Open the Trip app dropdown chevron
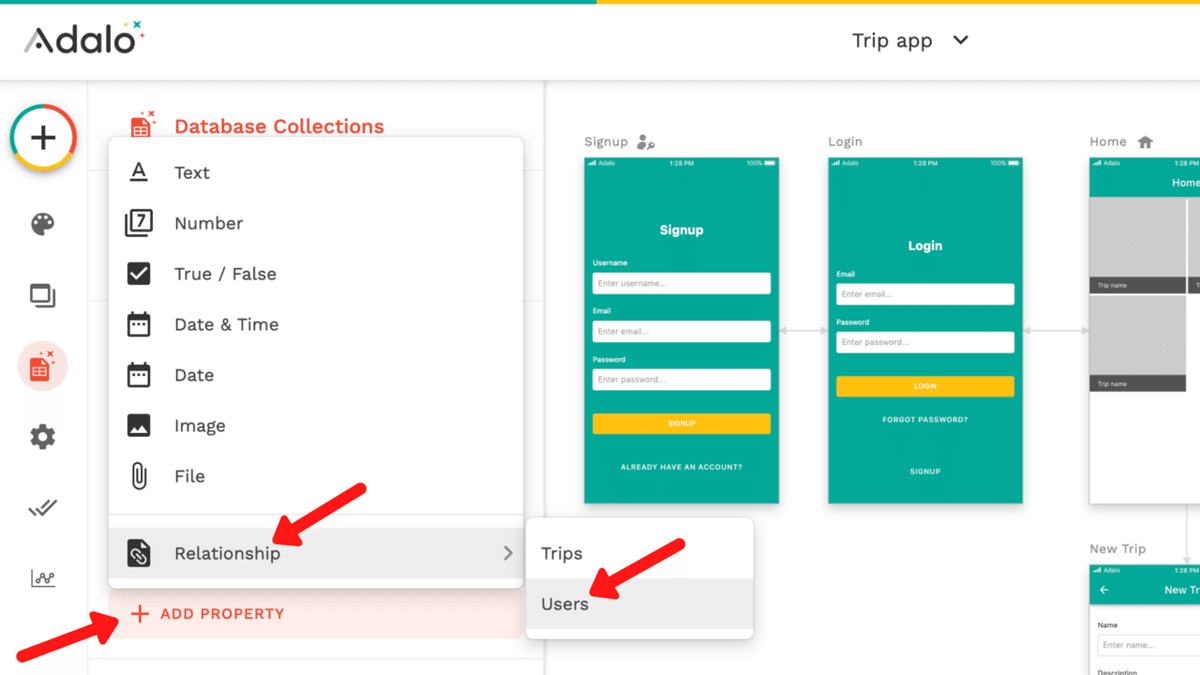 (961, 40)
